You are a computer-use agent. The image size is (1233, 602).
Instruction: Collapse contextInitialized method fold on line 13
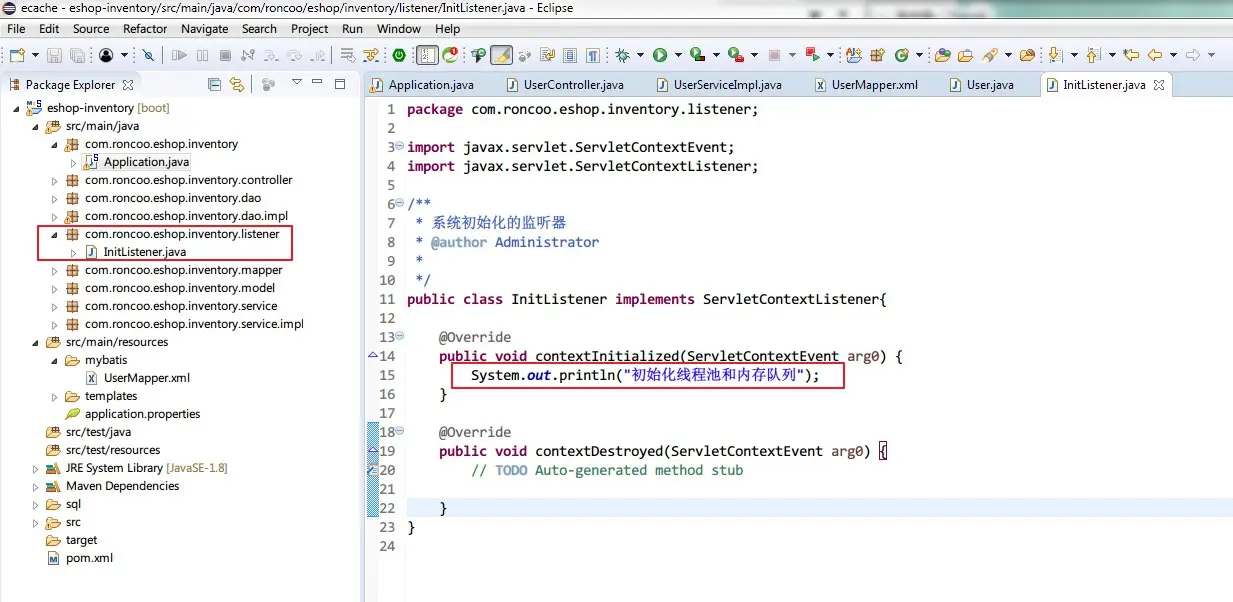point(399,336)
